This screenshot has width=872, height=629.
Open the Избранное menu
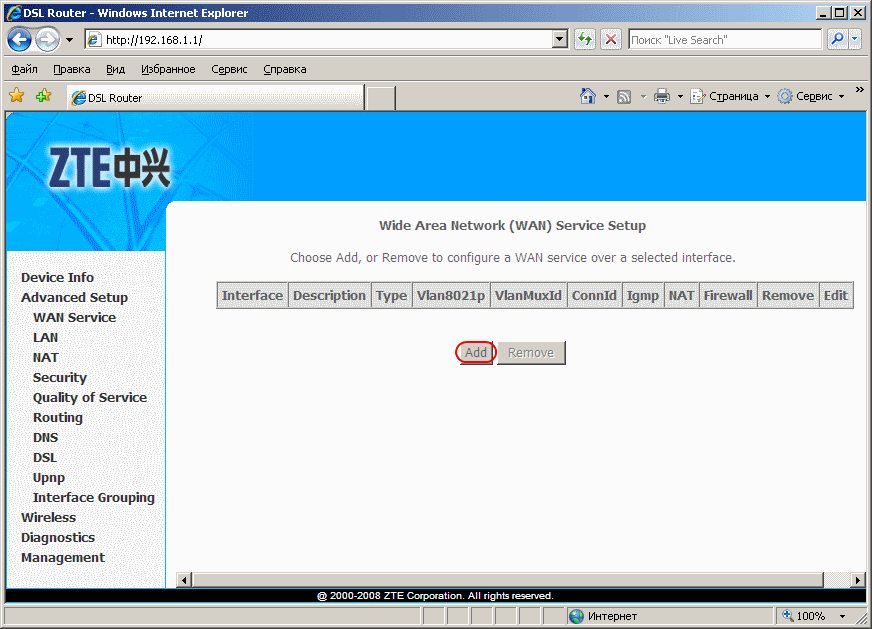pyautogui.click(x=168, y=69)
